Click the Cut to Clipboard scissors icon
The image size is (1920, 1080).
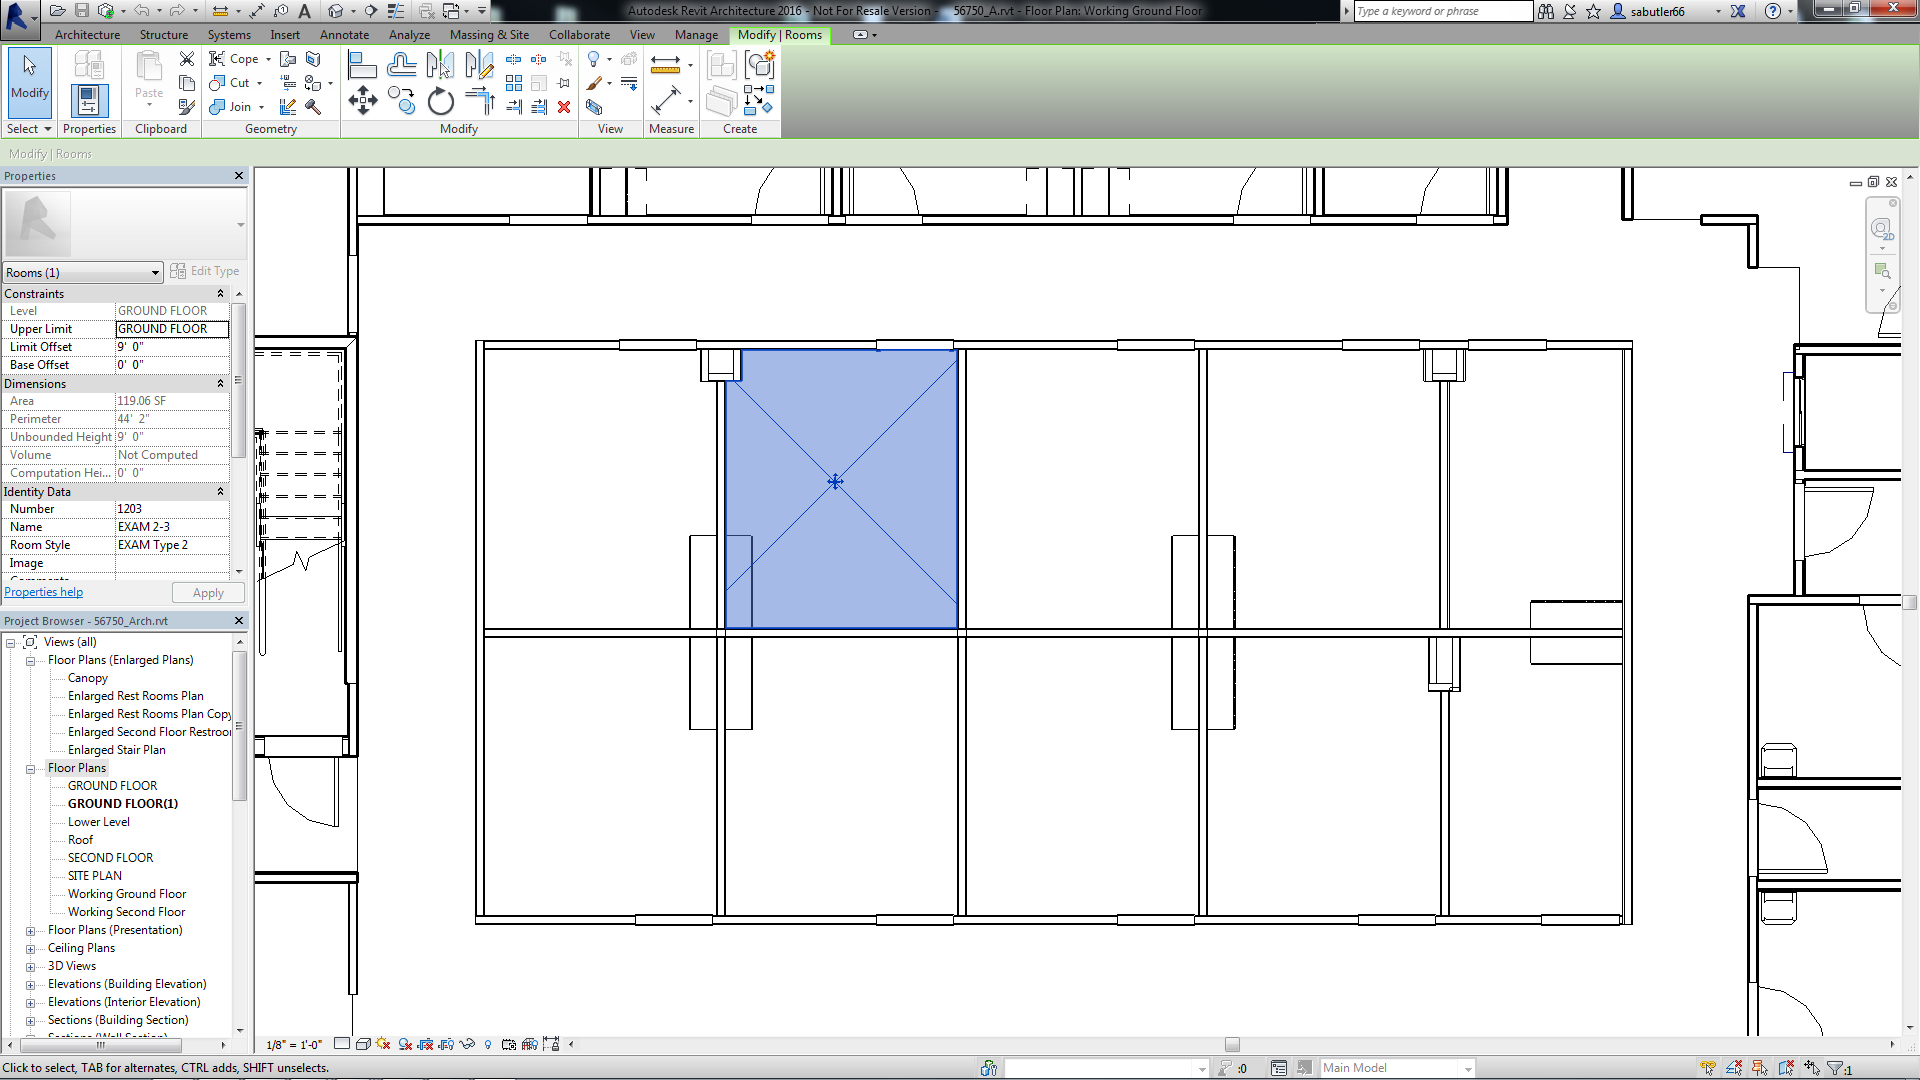(x=187, y=59)
